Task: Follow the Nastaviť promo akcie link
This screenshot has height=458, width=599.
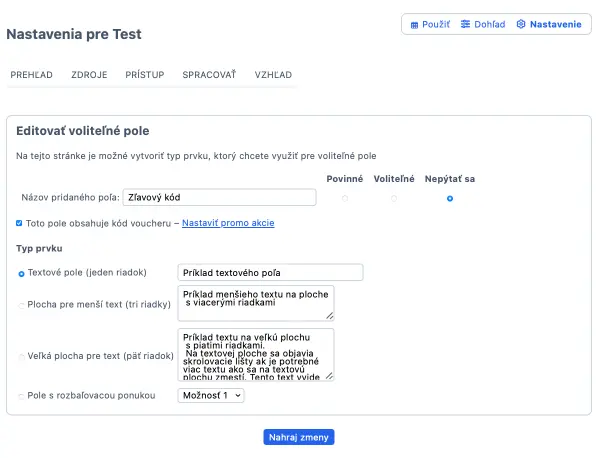Action: [x=228, y=223]
